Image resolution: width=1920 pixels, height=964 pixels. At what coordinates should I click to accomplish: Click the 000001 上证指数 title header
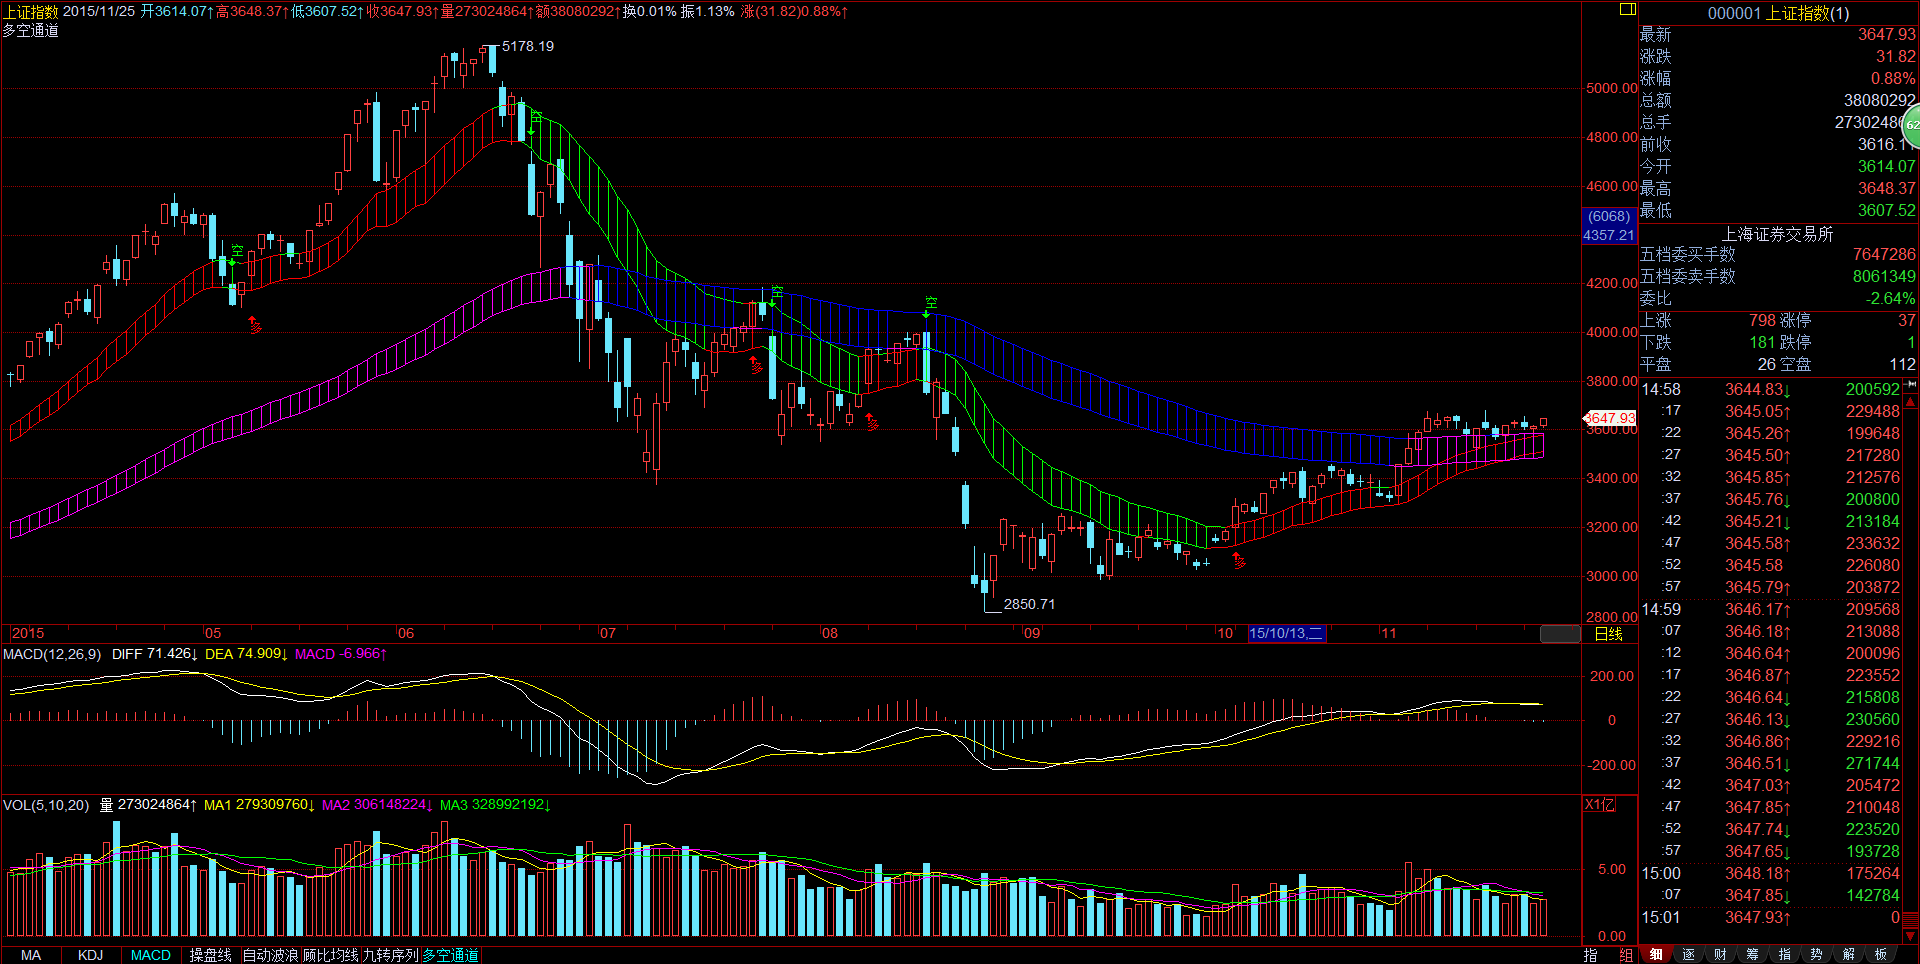1778,13
